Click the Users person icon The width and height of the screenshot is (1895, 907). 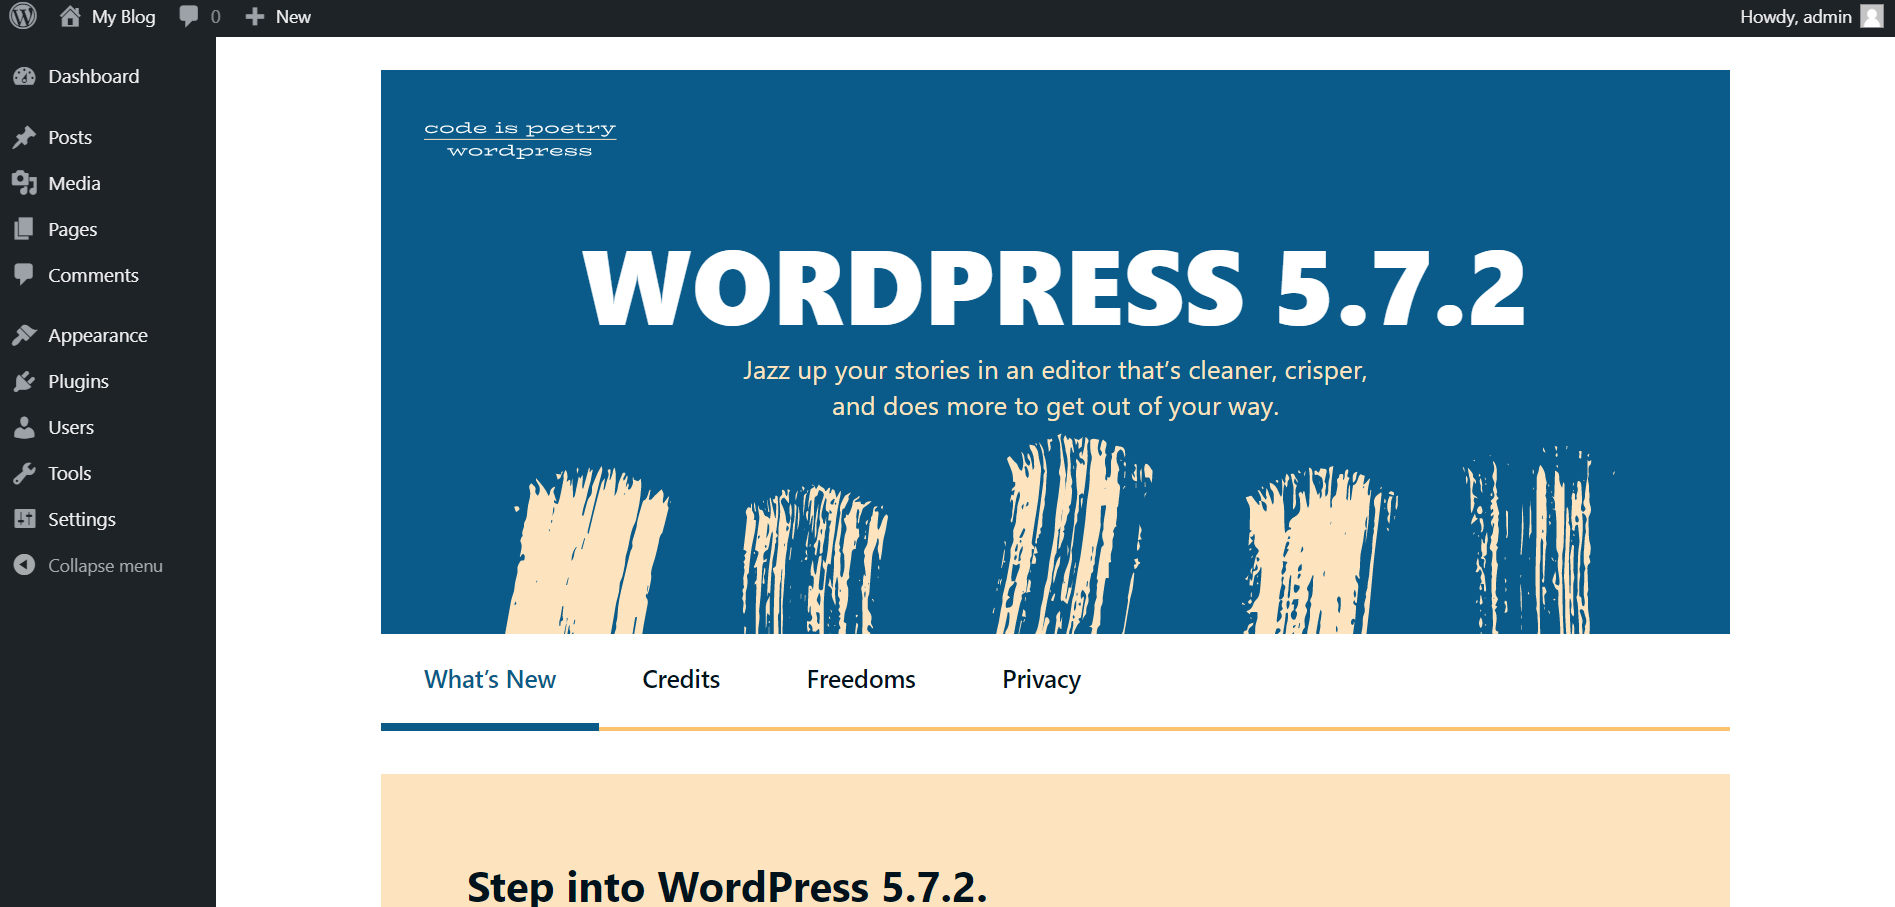click(25, 427)
